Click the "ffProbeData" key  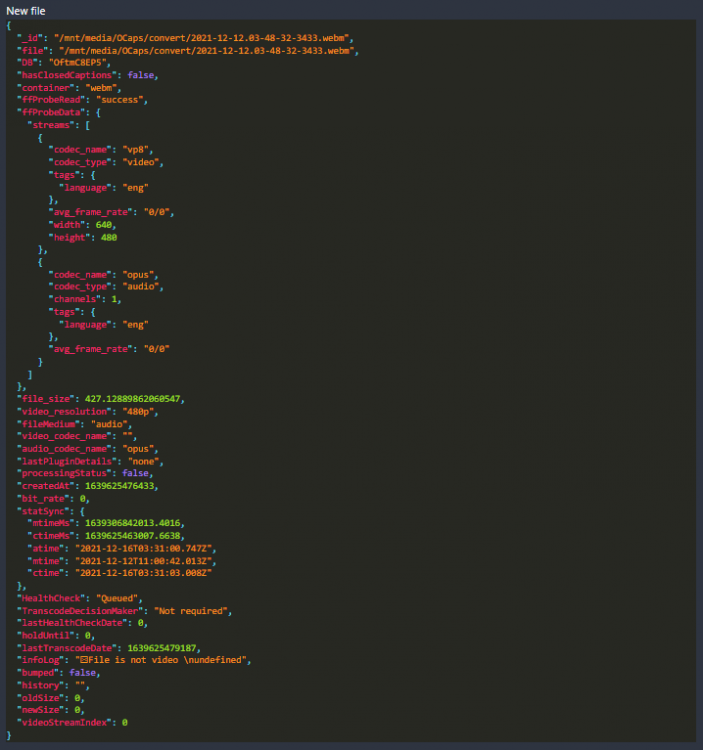[x=52, y=112]
